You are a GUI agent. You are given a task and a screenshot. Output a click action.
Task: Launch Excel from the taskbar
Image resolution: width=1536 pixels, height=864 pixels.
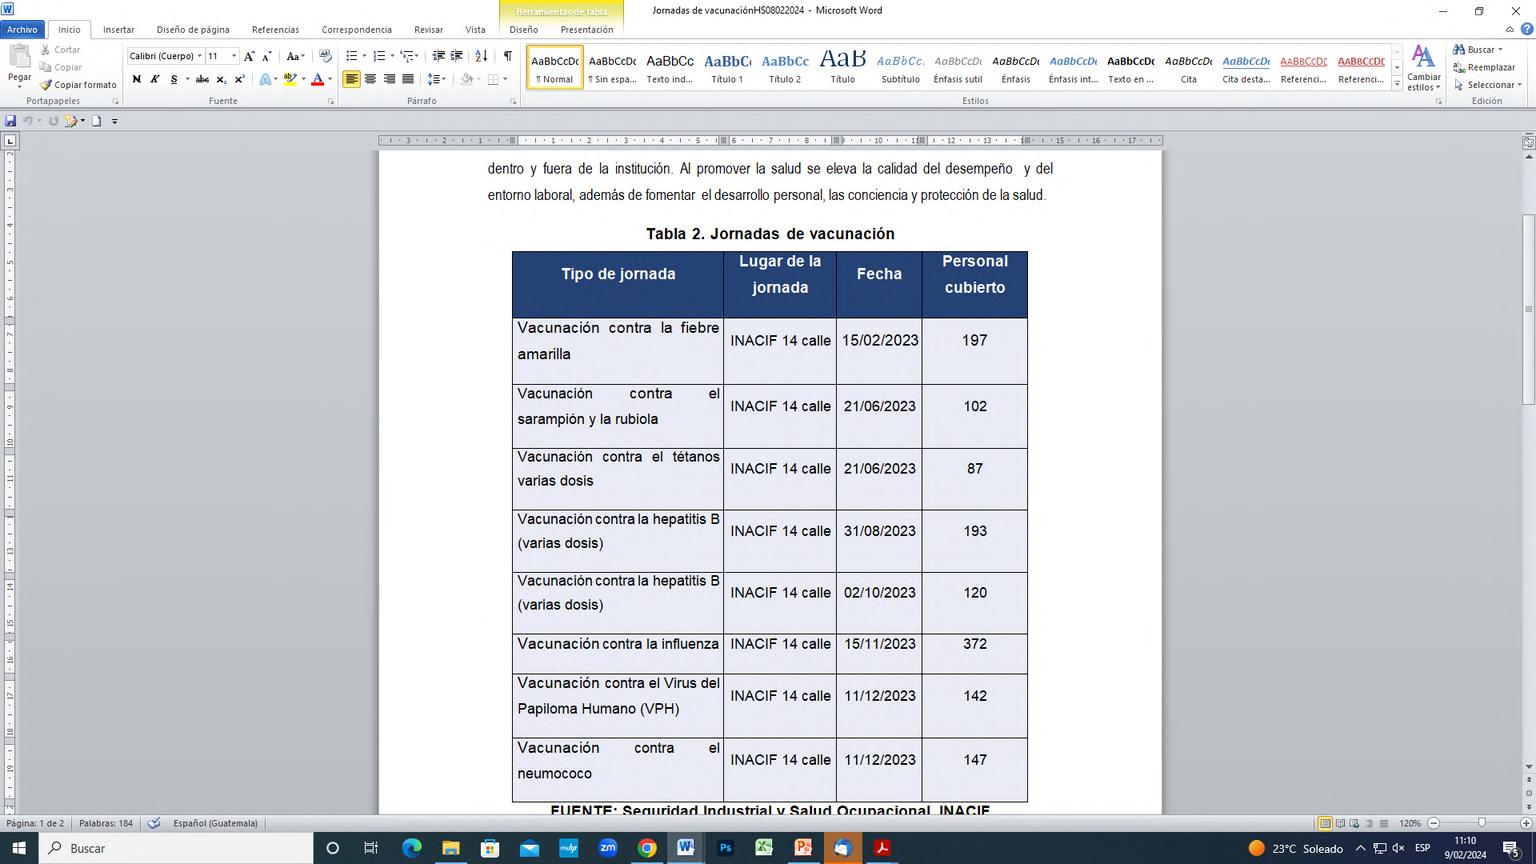764,848
